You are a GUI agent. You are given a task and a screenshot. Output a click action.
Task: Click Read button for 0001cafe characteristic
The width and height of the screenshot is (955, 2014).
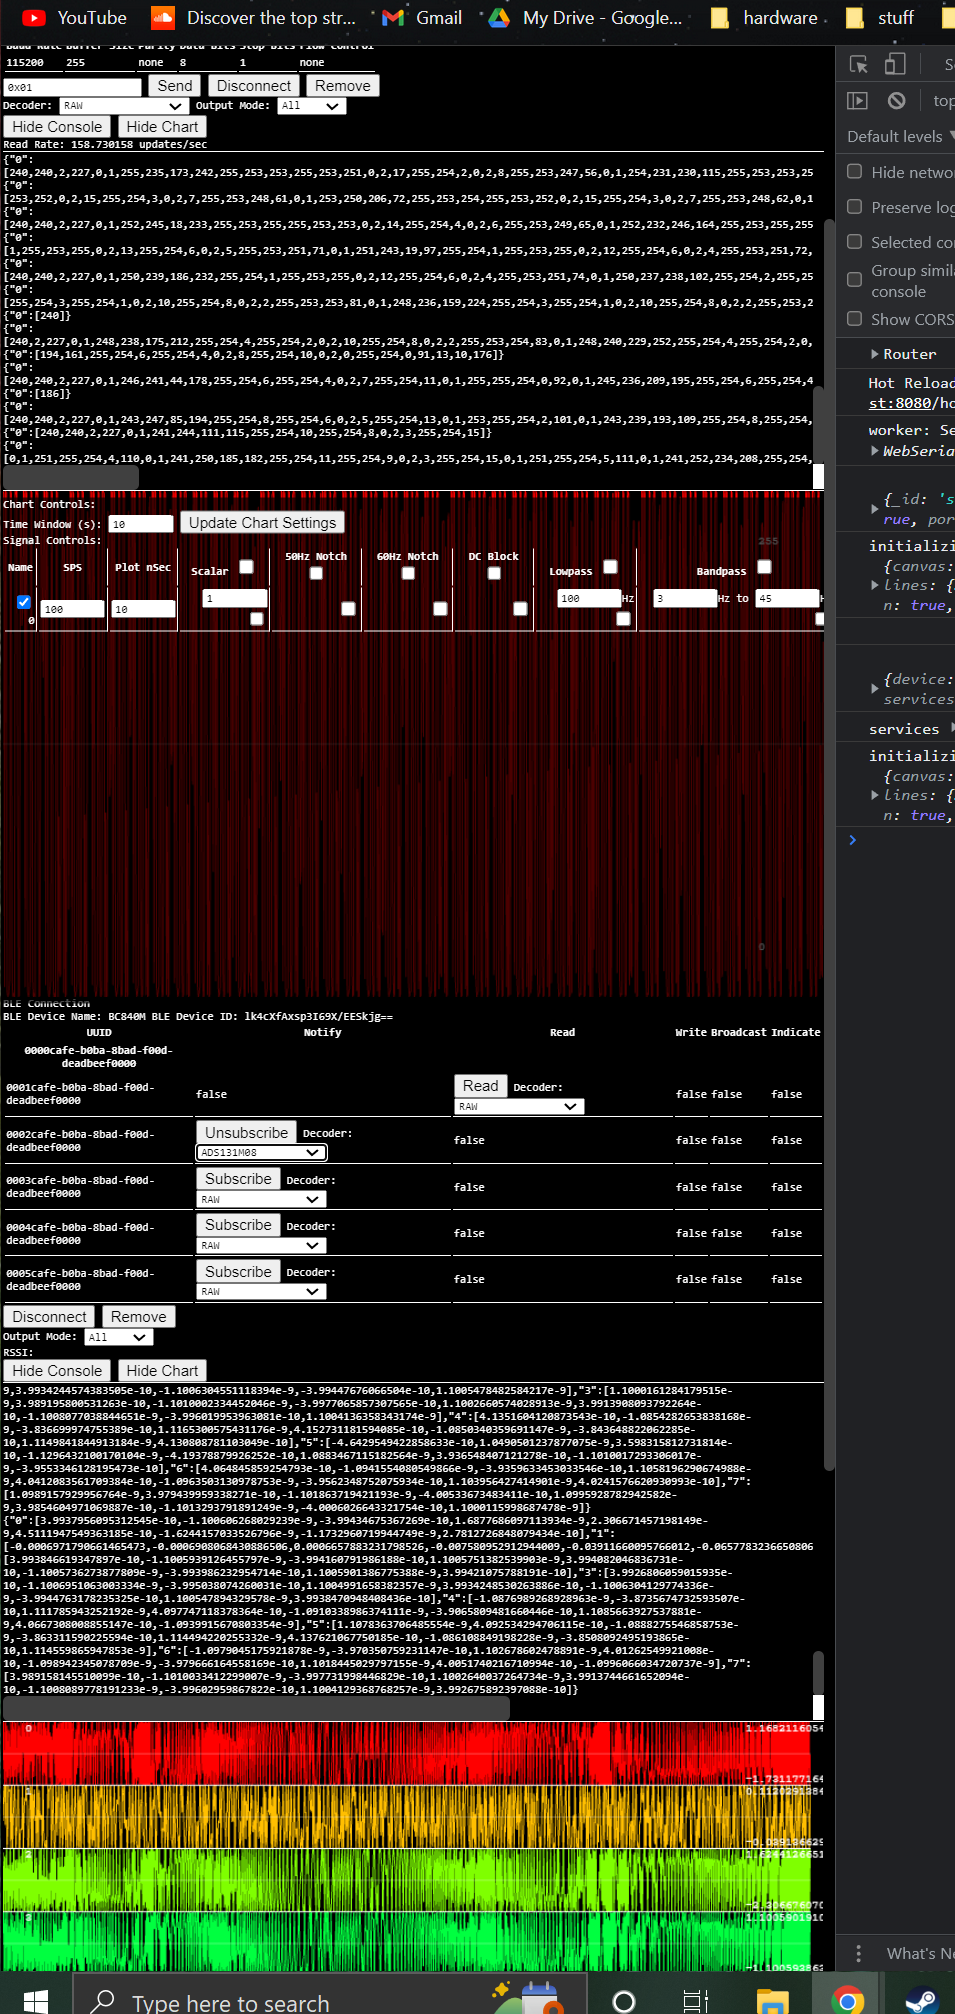pos(480,1086)
